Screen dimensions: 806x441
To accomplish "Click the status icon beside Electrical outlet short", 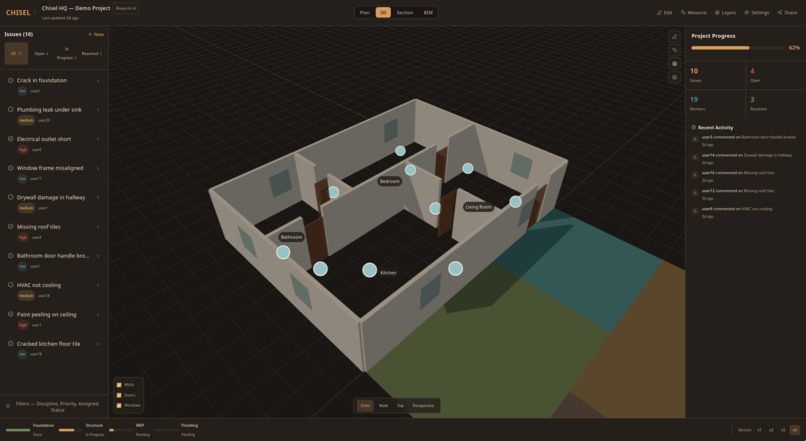I will [x=10, y=139].
